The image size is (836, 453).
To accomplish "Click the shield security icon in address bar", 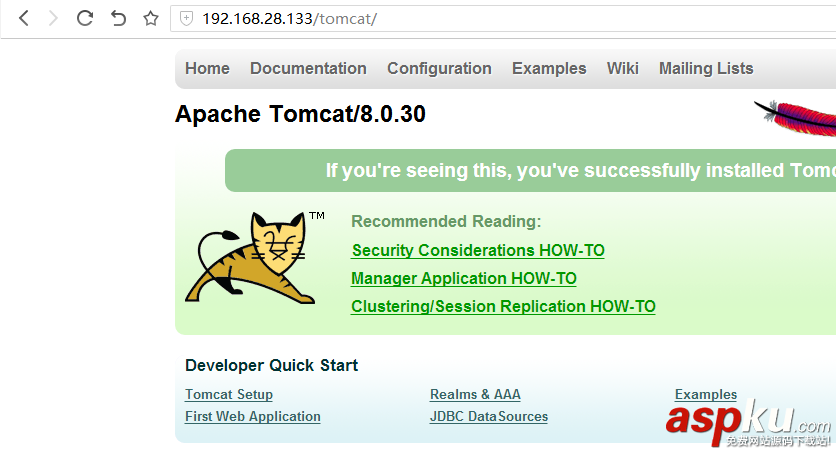I will pos(186,18).
